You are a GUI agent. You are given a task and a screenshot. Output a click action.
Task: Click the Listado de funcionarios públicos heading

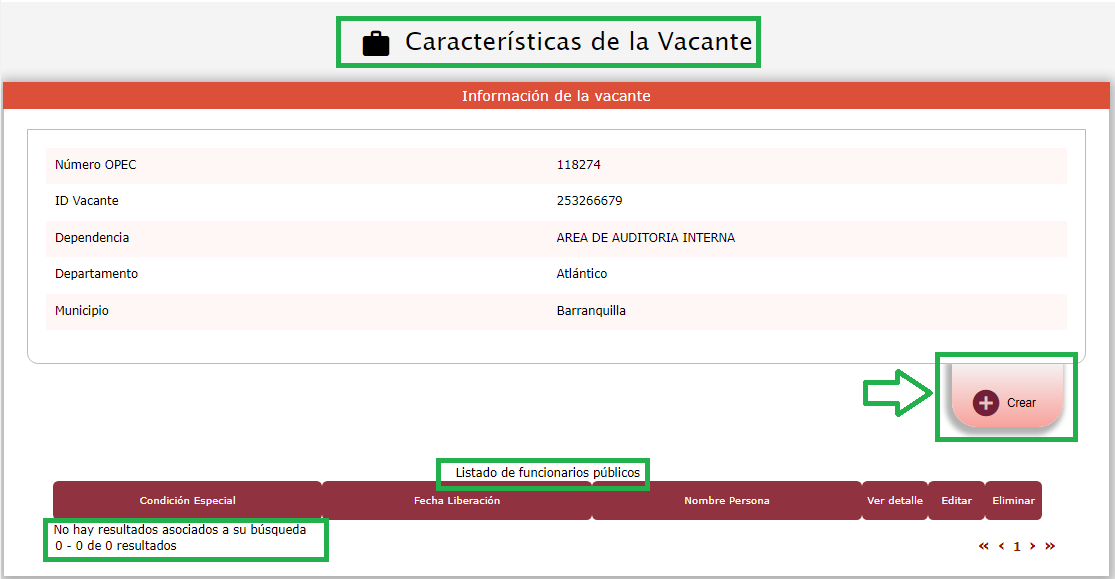pos(547,473)
